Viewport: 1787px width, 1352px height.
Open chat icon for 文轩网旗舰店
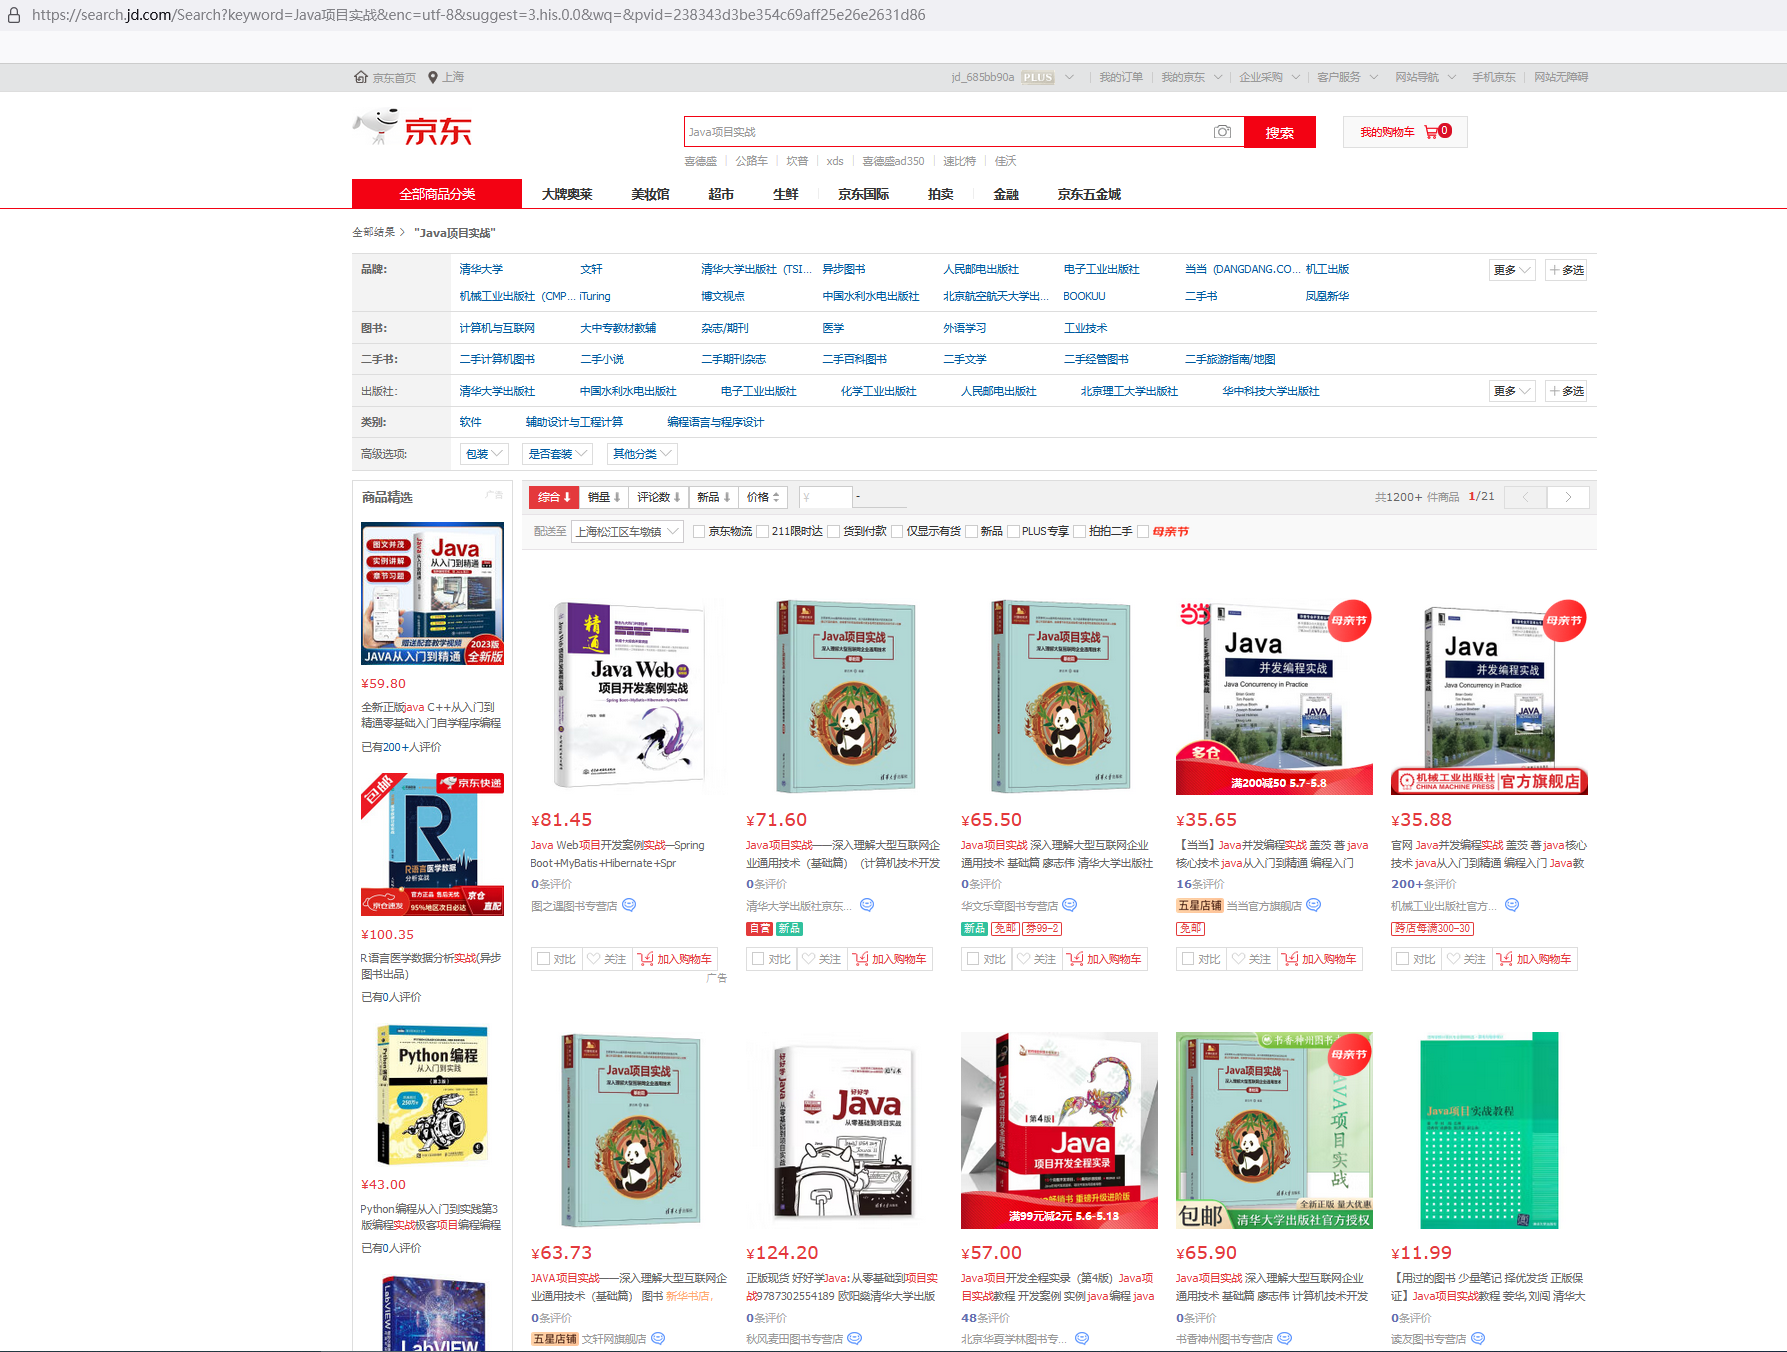(x=658, y=1338)
